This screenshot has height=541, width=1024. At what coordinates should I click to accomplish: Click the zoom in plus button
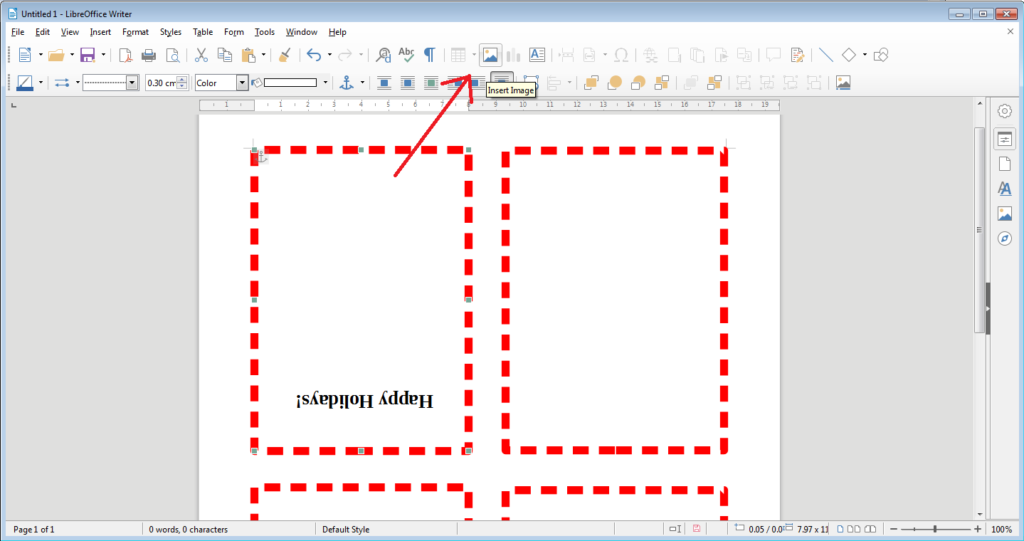coord(978,529)
